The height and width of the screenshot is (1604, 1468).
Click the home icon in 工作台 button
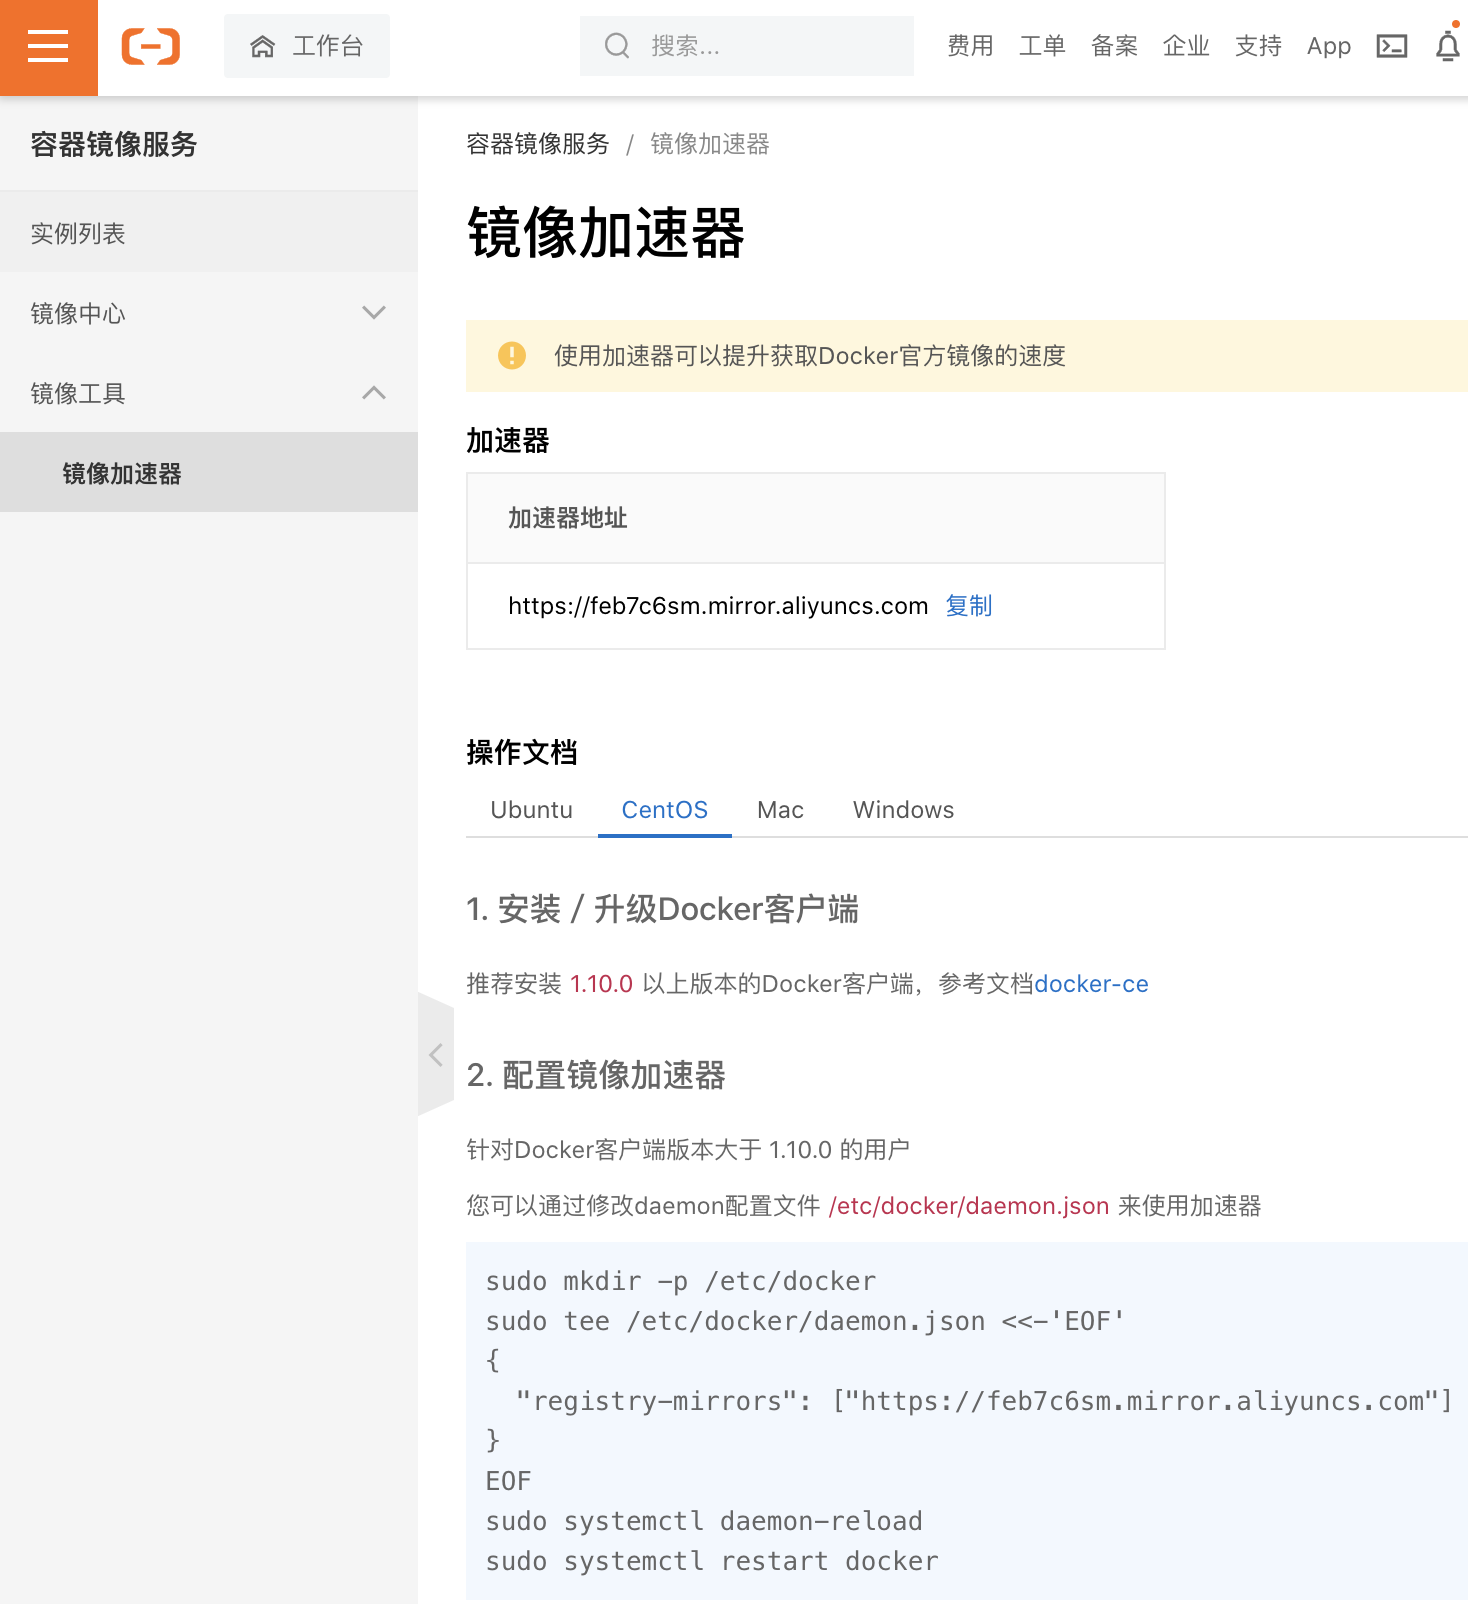click(262, 46)
